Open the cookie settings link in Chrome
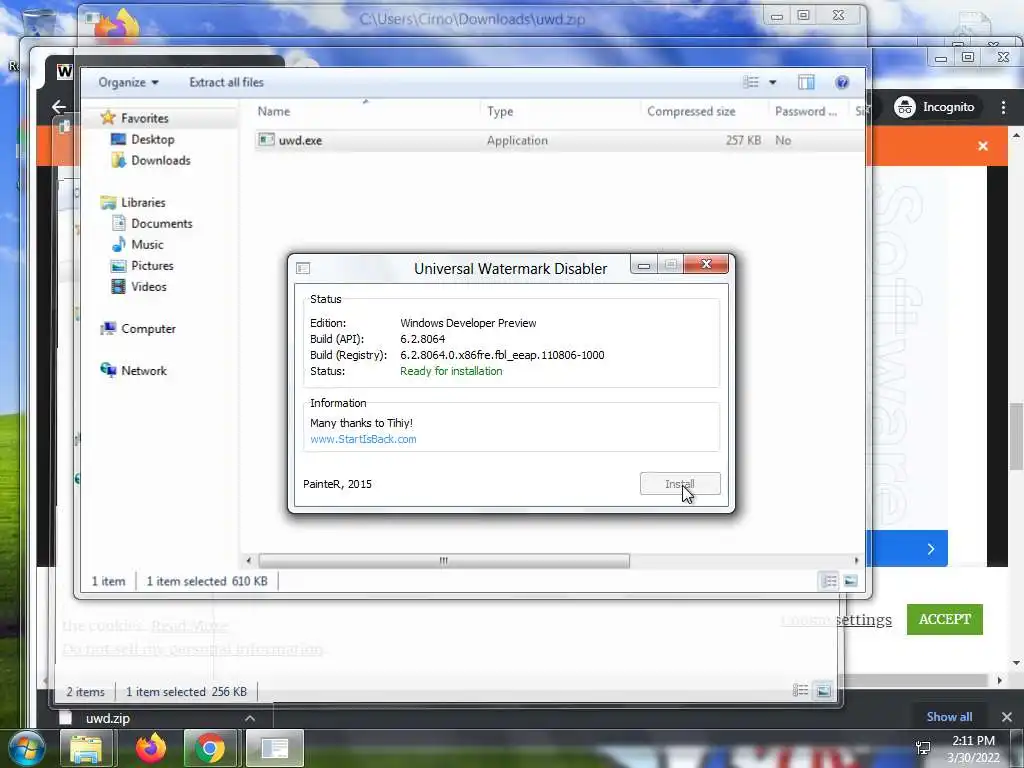Viewport: 1024px width, 768px height. [x=837, y=620]
